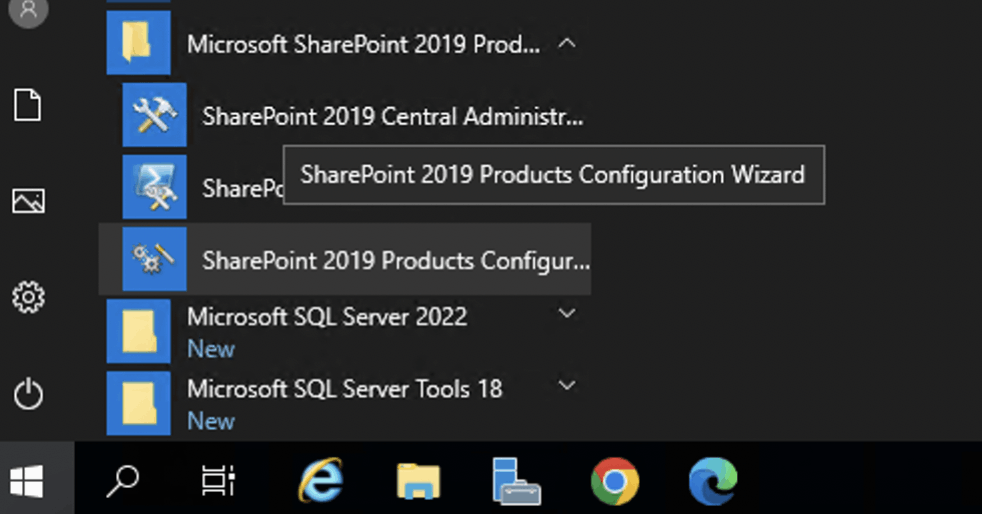
Task: Collapse Microsoft SharePoint 2019 Products folder chevron
Action: click(567, 44)
